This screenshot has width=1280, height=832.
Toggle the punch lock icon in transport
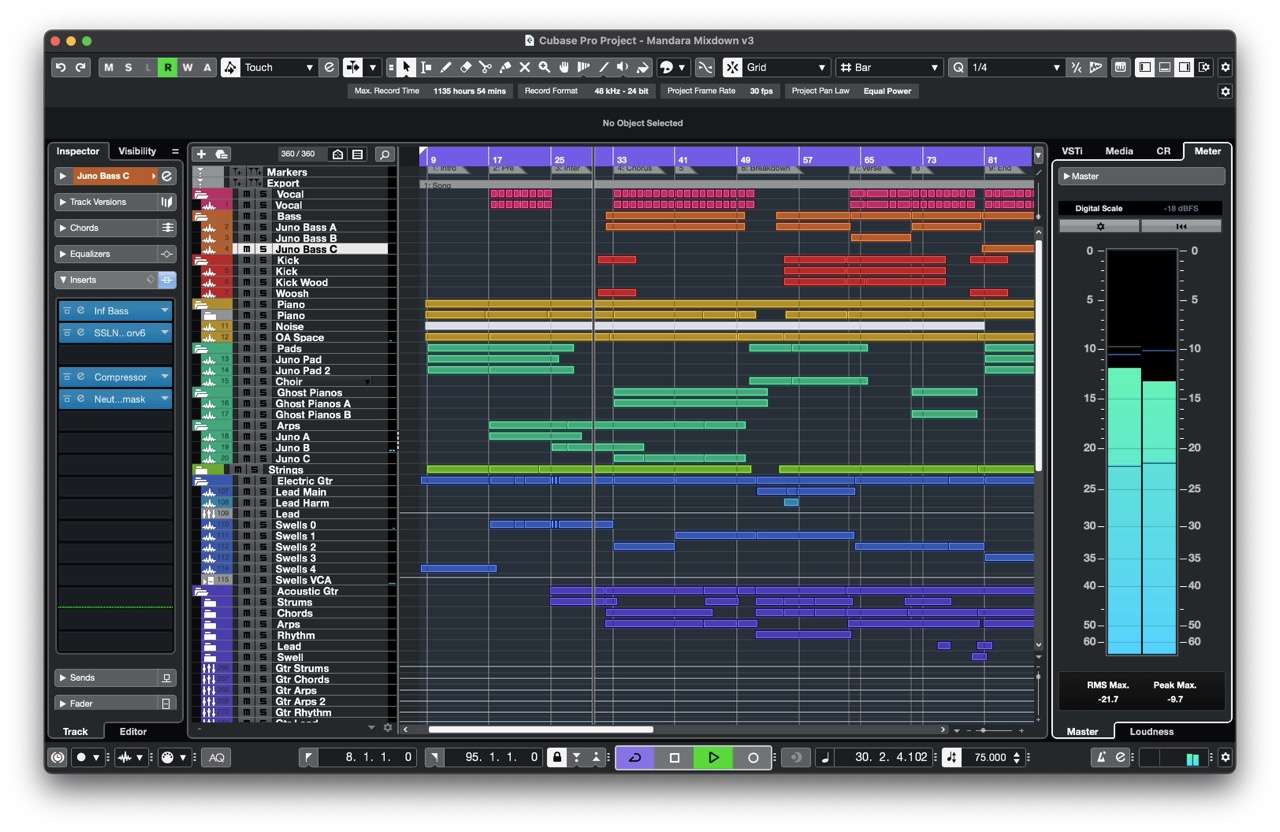(x=557, y=758)
